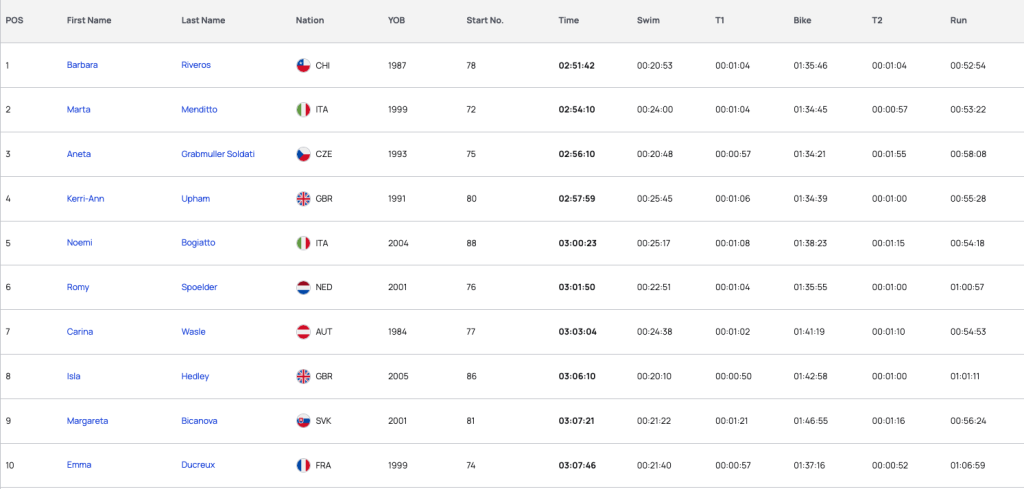Open Margareta first name link

88,421
